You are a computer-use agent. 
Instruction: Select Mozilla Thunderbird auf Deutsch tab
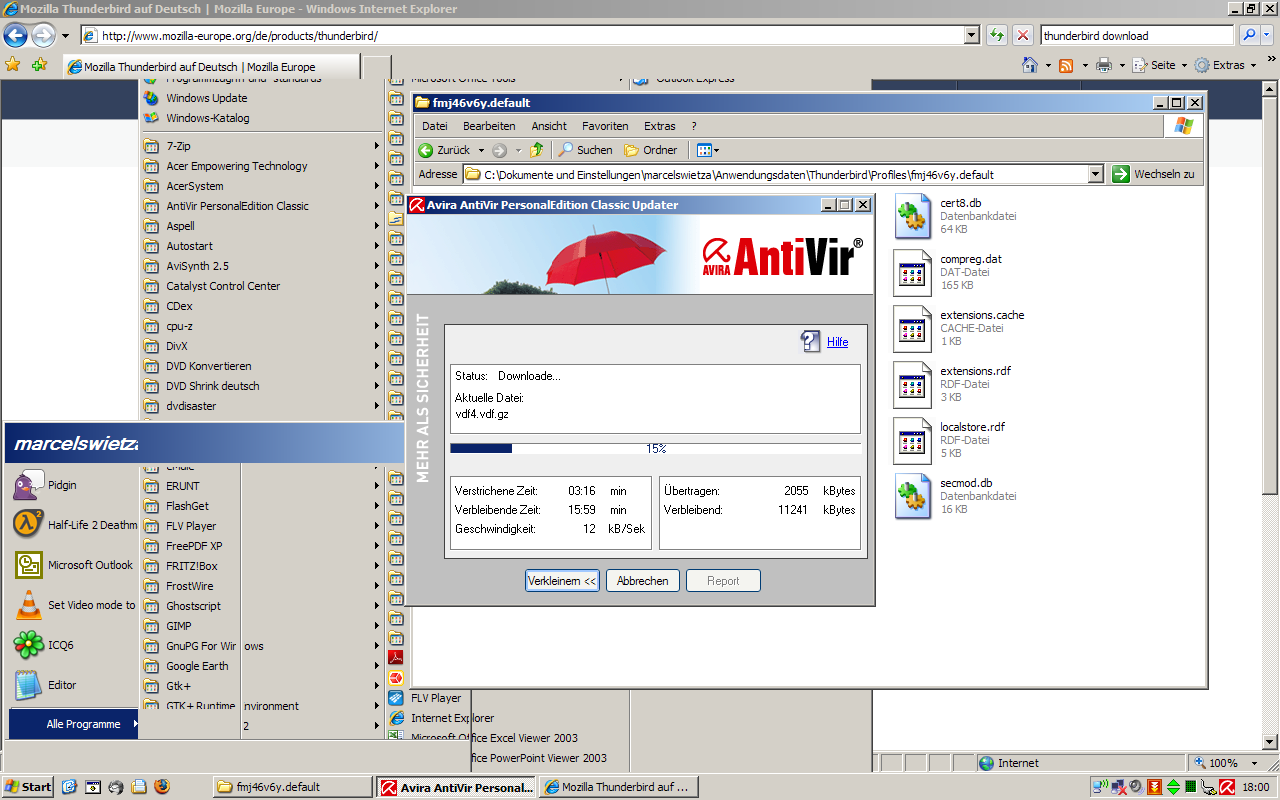click(210, 67)
